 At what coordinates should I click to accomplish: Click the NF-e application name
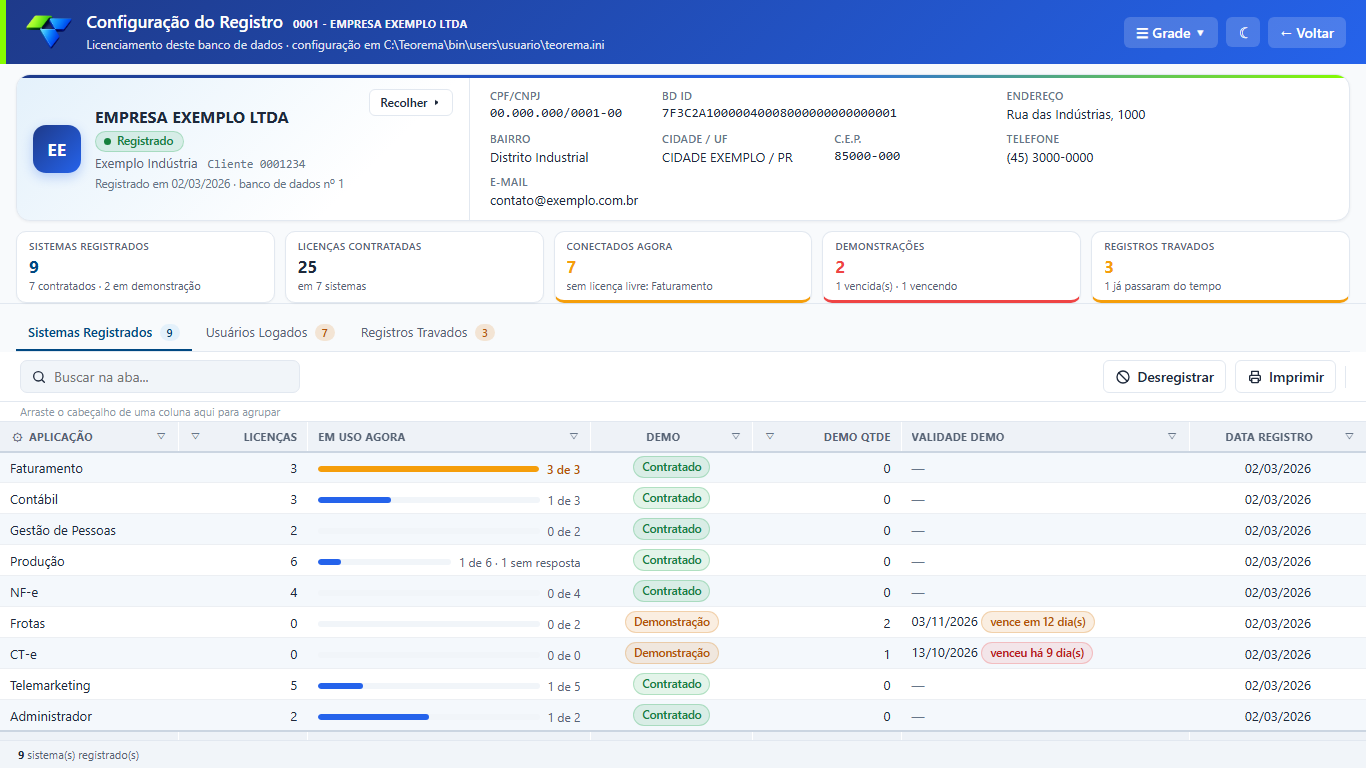[24, 592]
